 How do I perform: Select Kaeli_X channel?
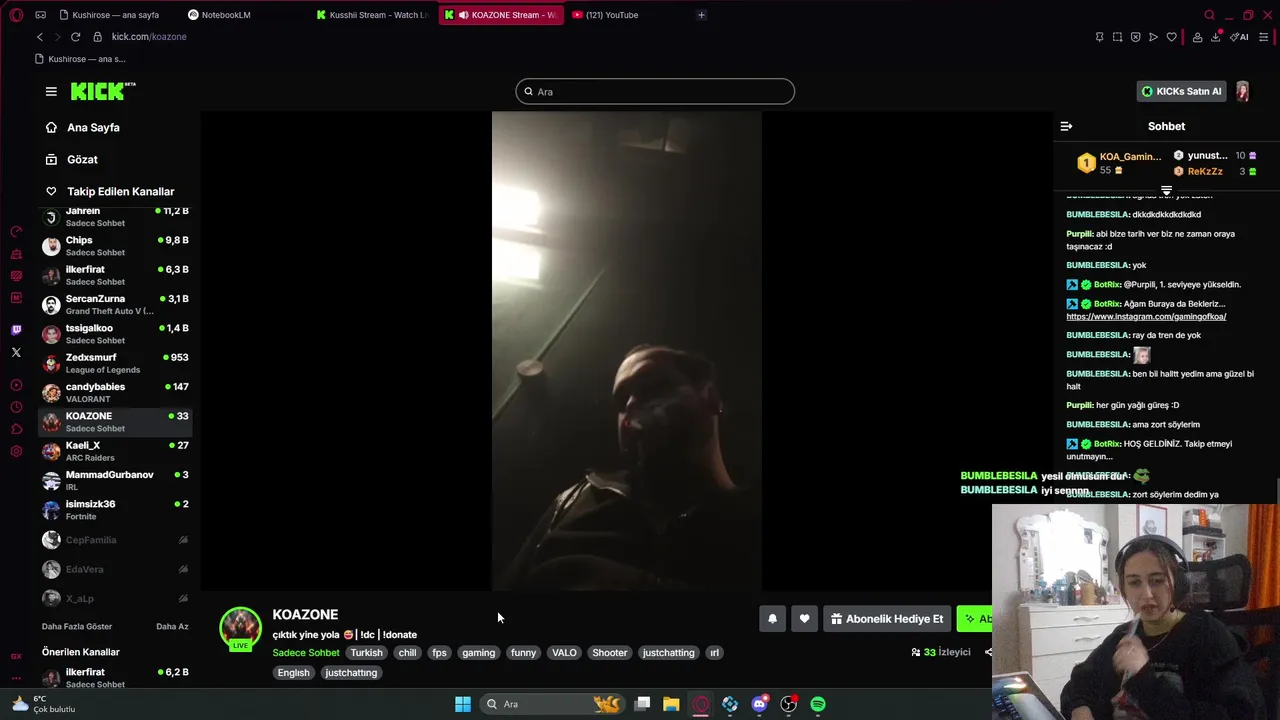(115, 451)
